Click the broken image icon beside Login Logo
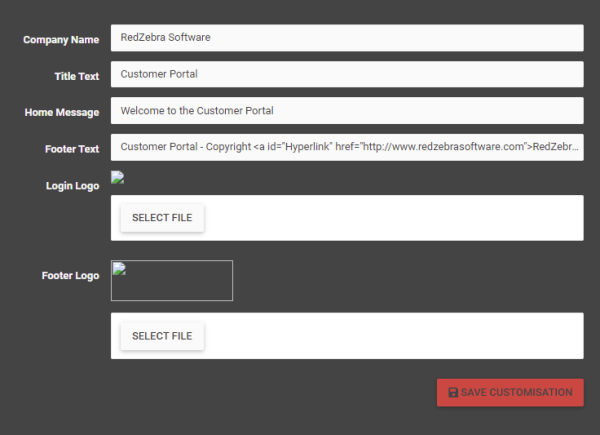Screen dimensions: 600x435 (x=117, y=178)
